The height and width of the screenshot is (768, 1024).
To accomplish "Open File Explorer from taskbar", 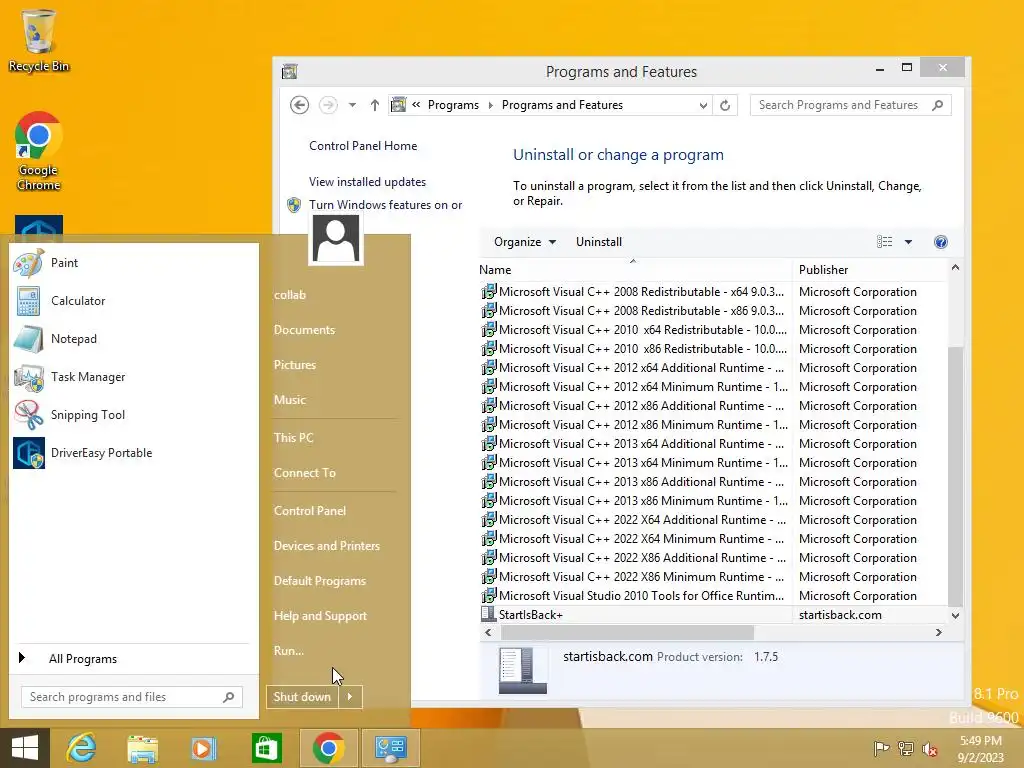I will (142, 748).
